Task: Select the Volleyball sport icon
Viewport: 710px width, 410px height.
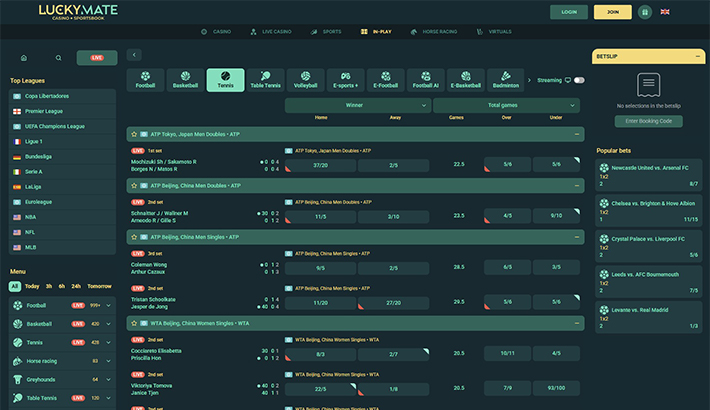Action: click(306, 80)
